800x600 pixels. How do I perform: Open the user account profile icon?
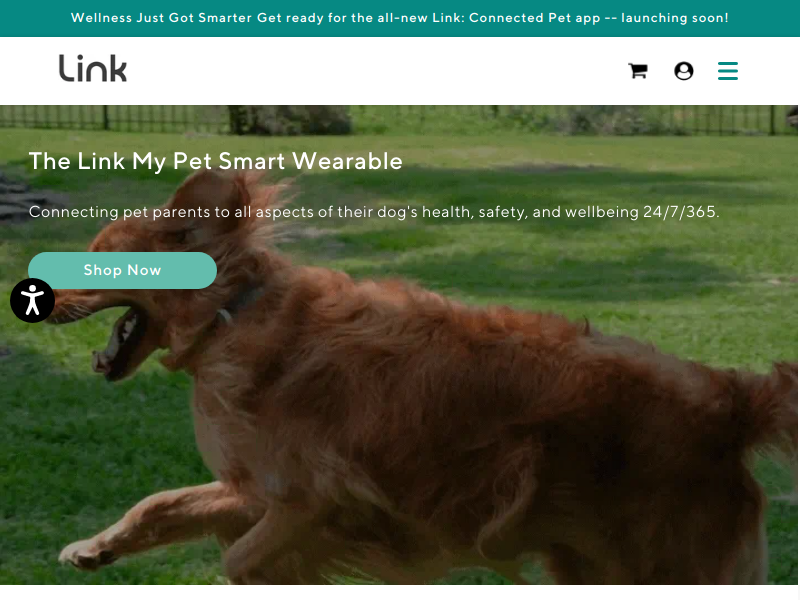pos(684,70)
